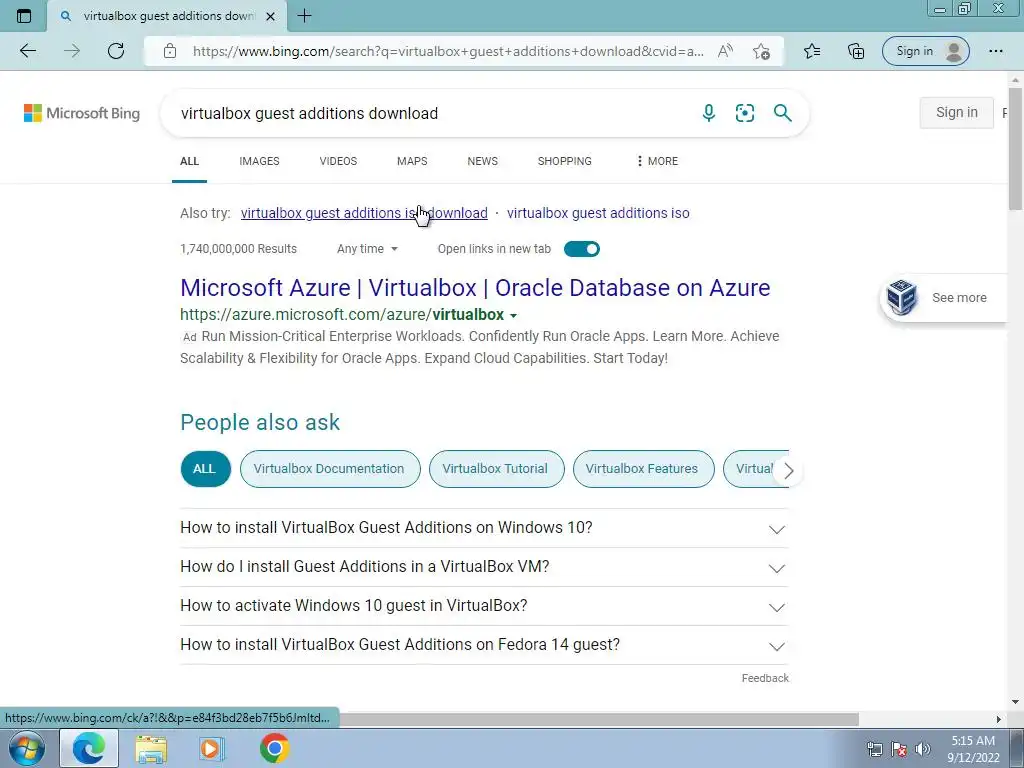Viewport: 1024px width, 768px height.
Task: Click Edge profile Sign in button
Action: (x=925, y=51)
